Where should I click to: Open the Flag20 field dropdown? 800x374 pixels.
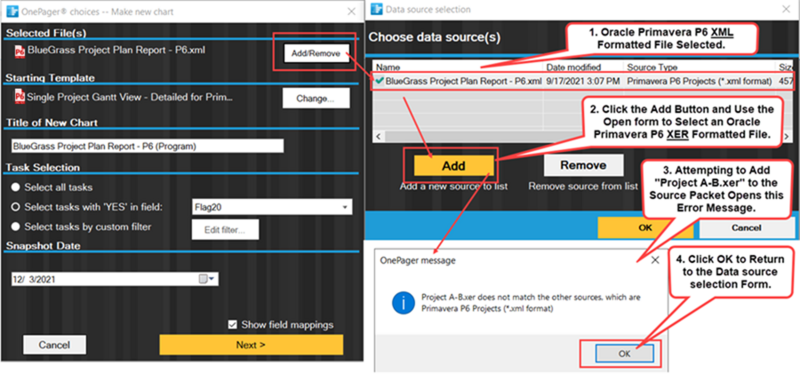click(x=345, y=207)
